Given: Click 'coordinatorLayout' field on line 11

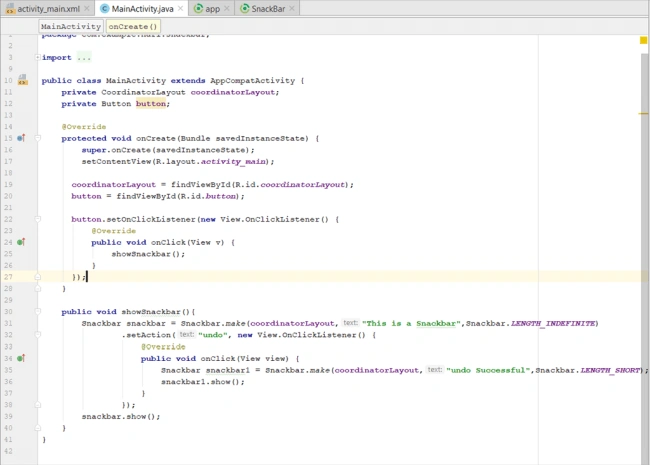Looking at the screenshot, I should (x=233, y=92).
